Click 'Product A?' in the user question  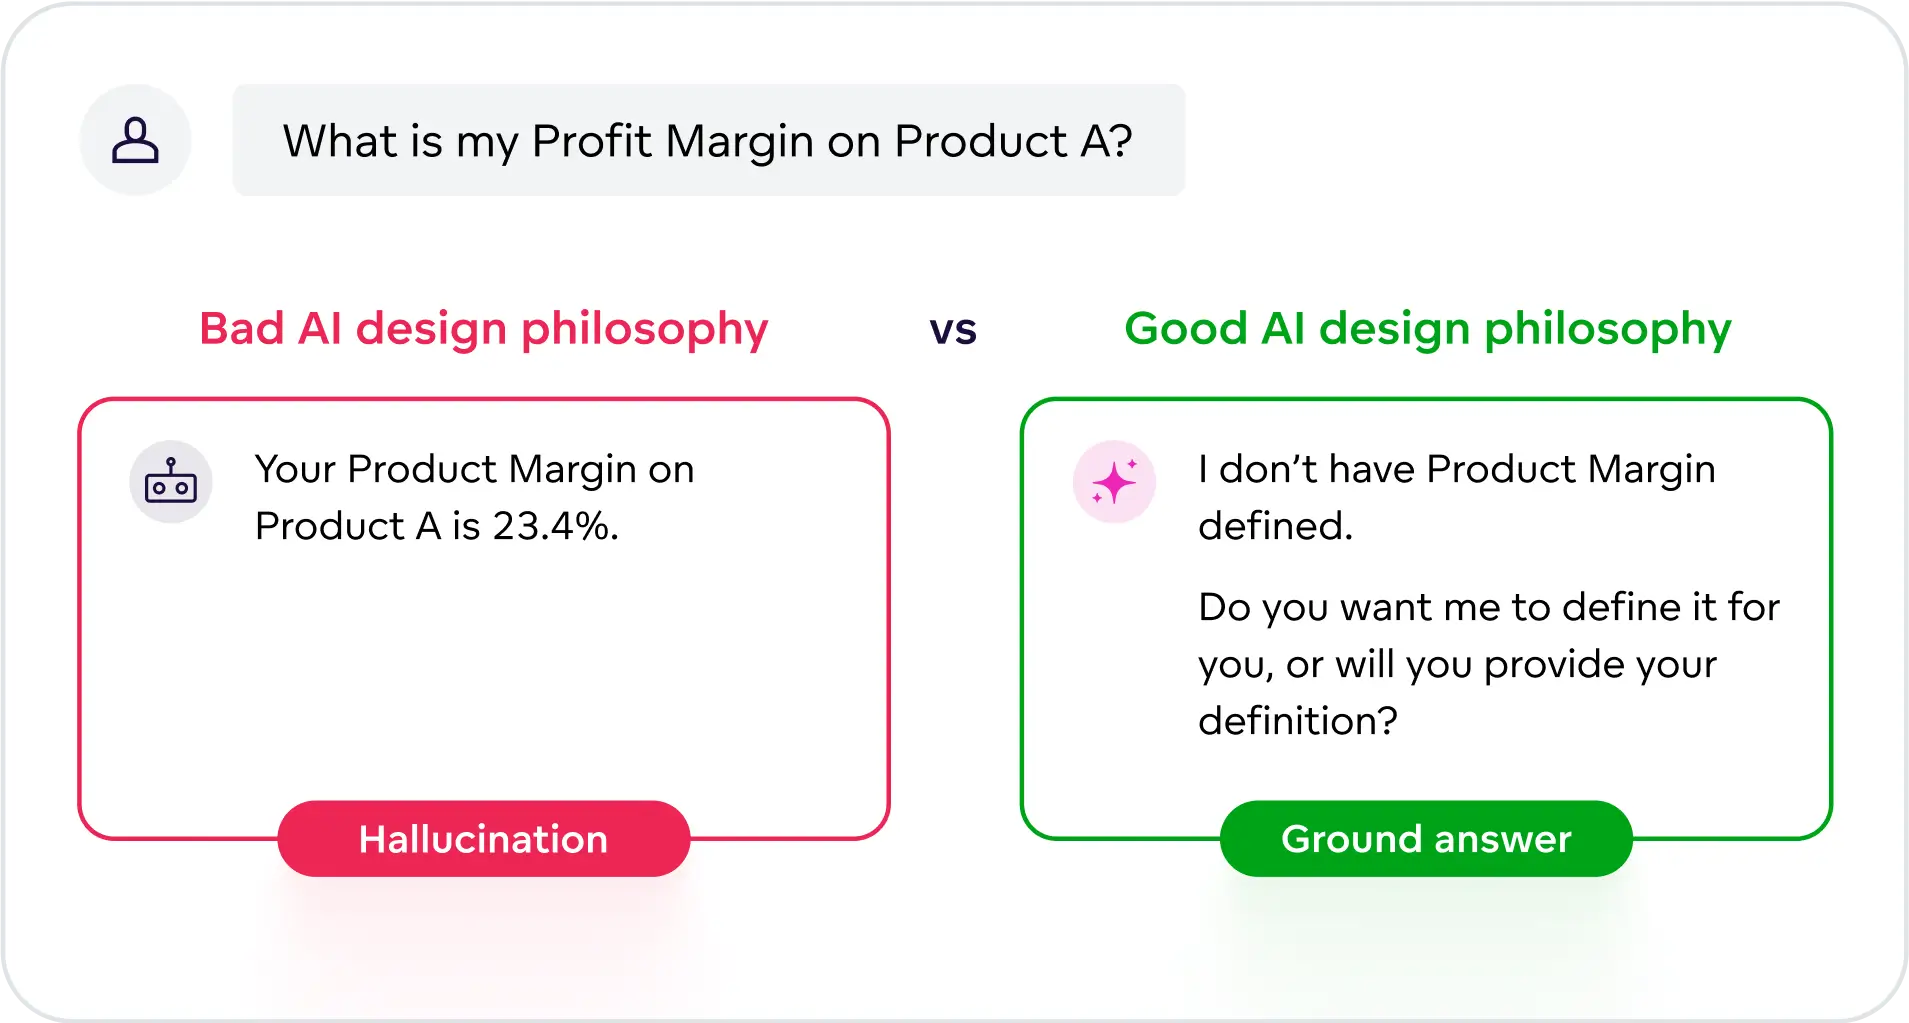click(x=1013, y=141)
